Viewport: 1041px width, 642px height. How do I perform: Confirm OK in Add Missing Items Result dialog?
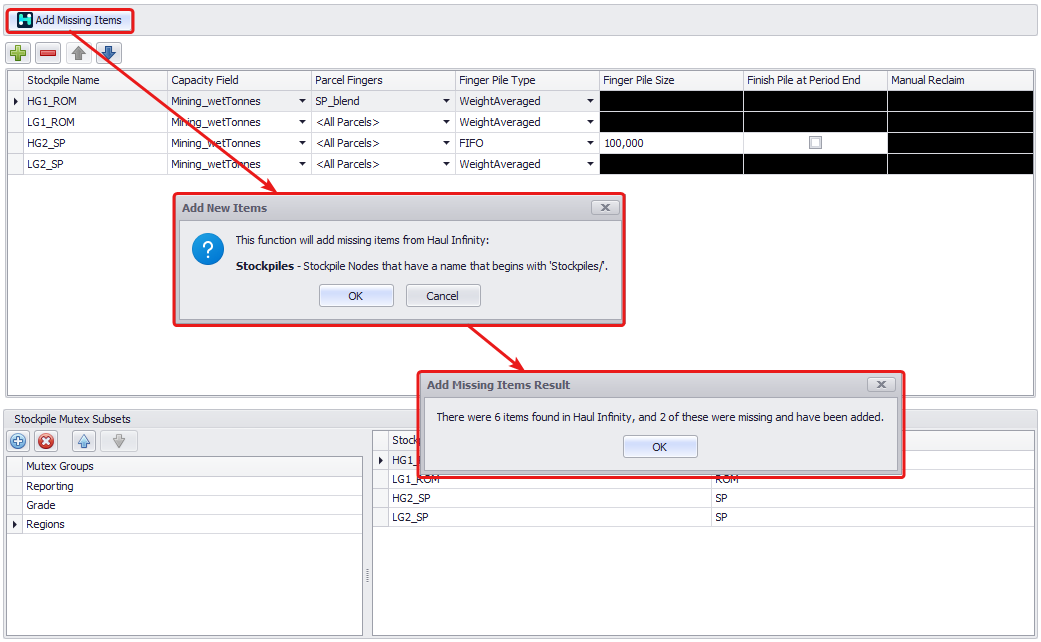pos(659,447)
